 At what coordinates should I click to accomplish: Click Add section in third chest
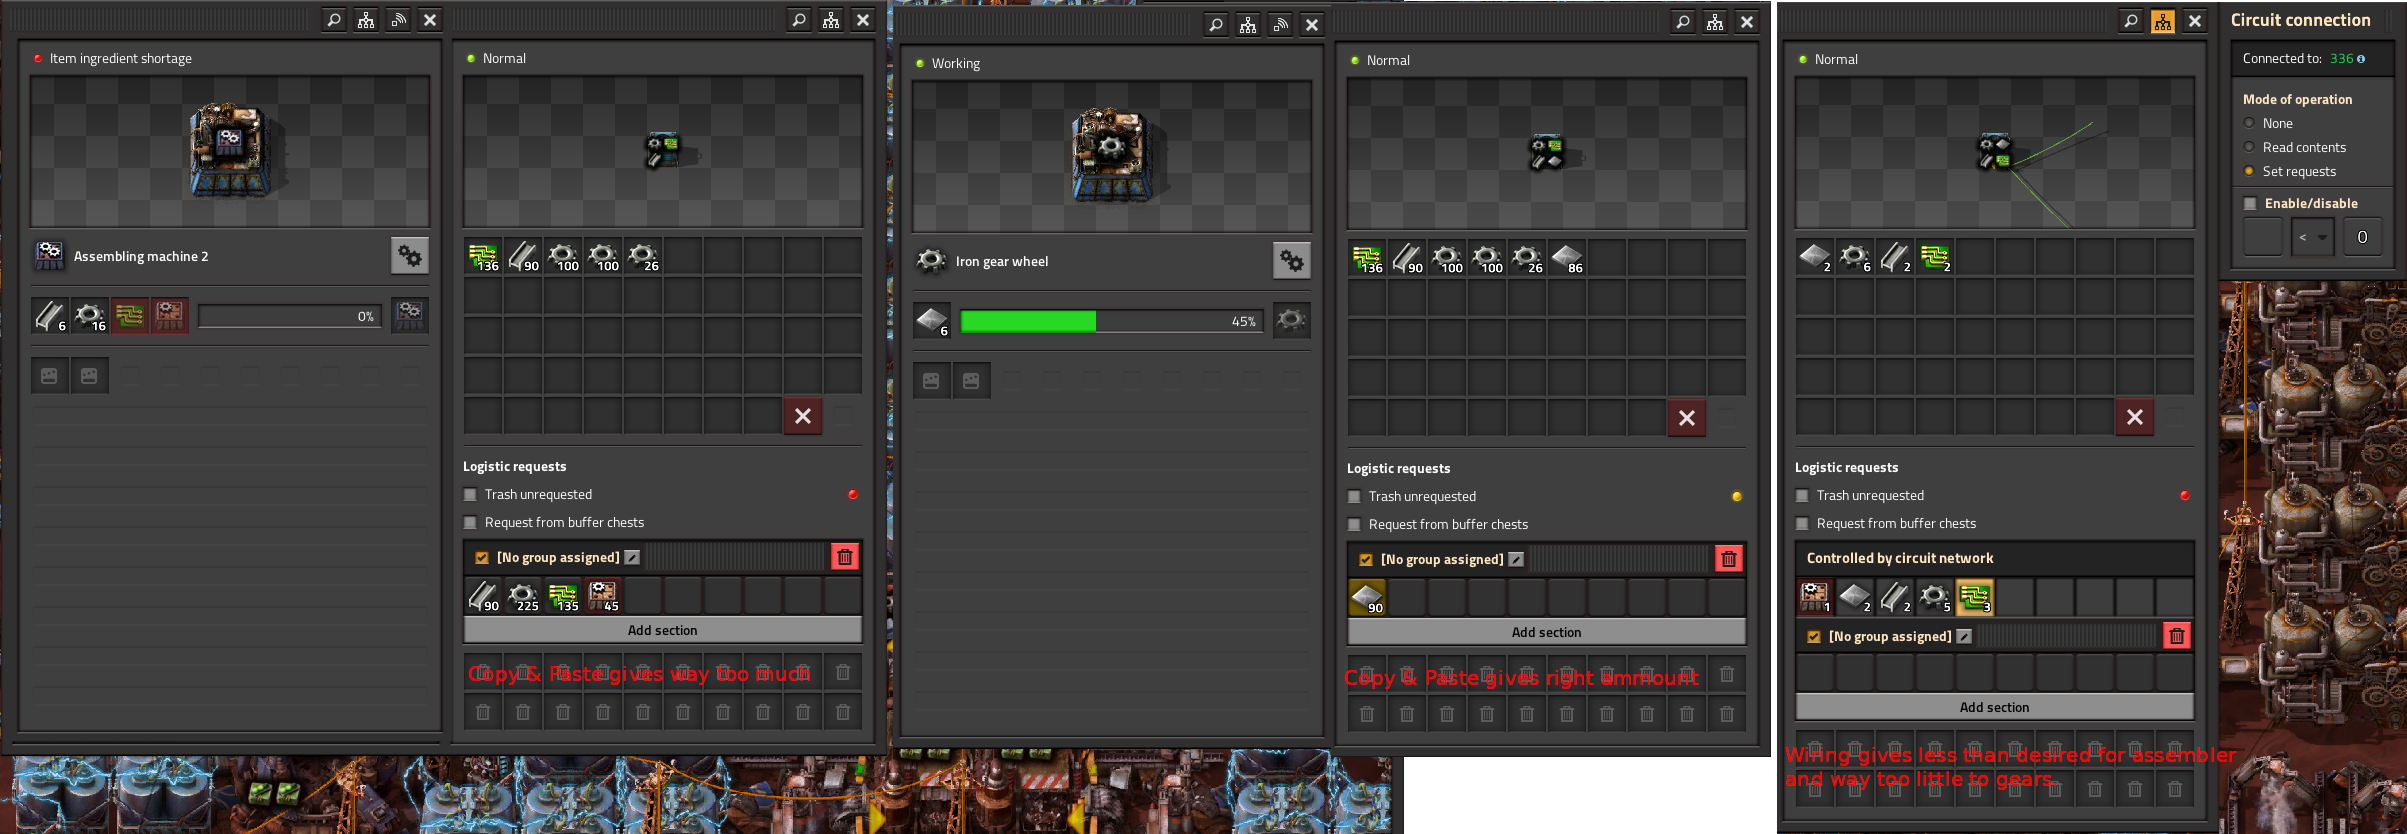[x=1995, y=707]
